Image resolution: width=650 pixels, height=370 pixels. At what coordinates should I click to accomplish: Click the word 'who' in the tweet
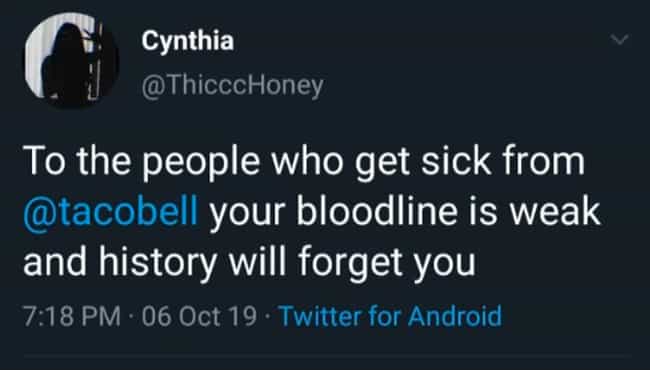click(x=308, y=161)
